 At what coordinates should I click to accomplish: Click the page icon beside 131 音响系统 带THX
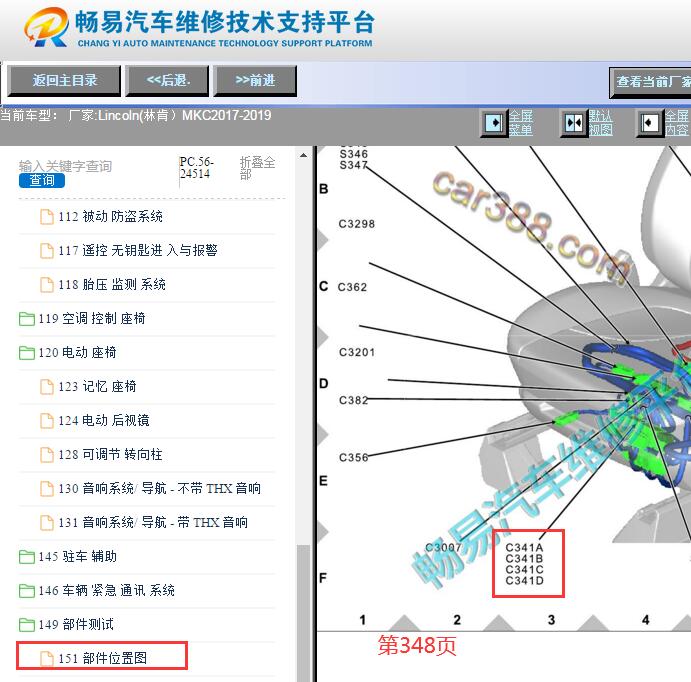click(47, 523)
